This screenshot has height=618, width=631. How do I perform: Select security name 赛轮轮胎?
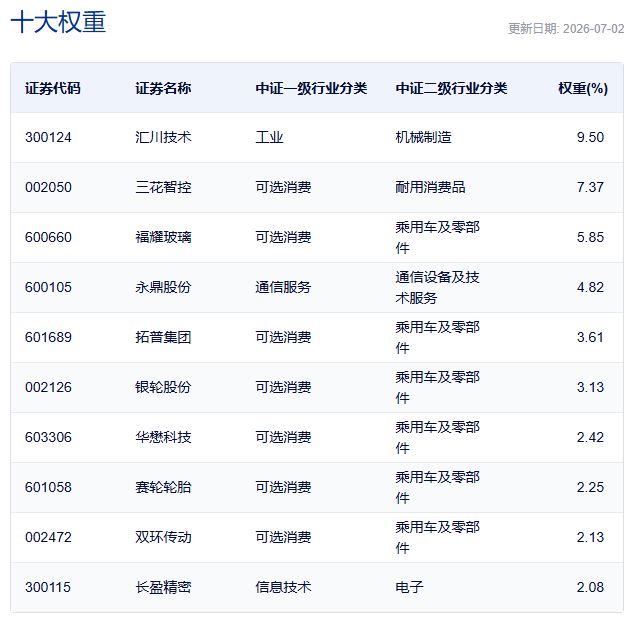[x=163, y=487]
